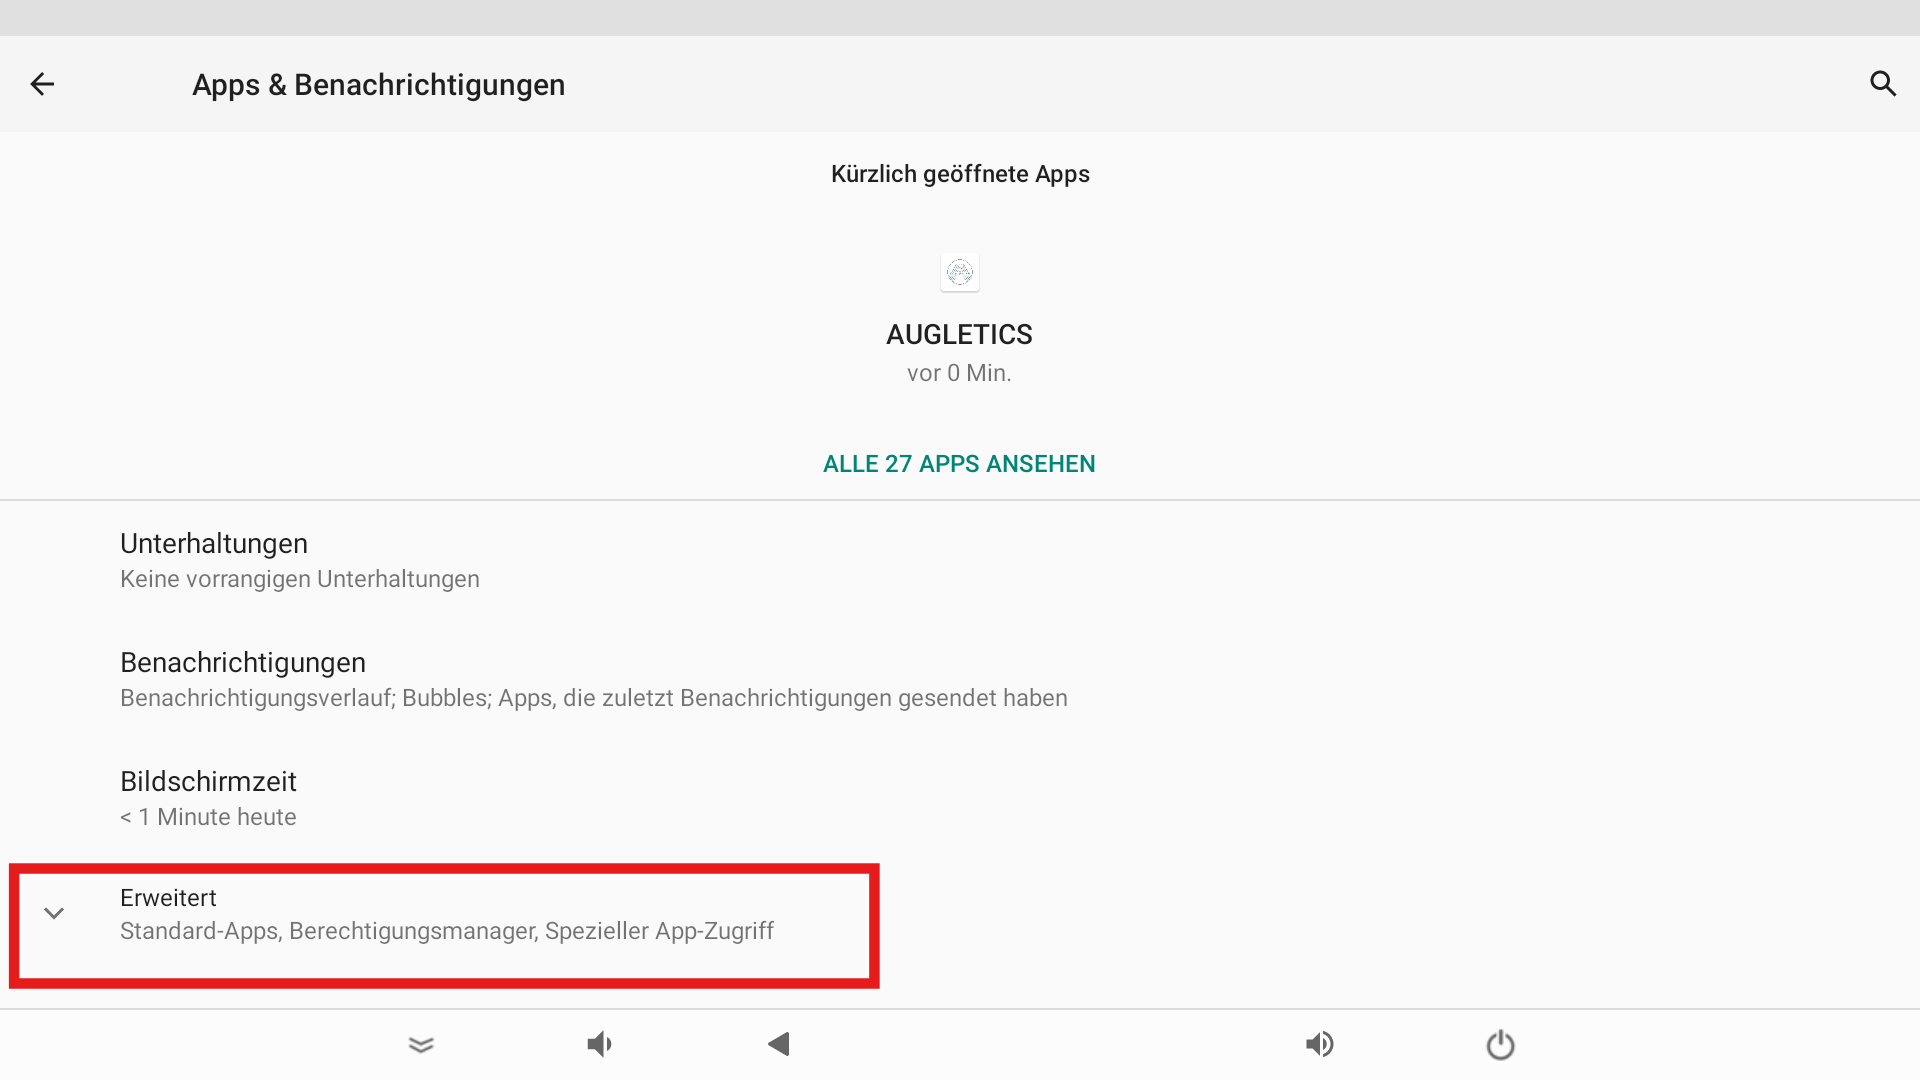1920x1080 pixels.
Task: Go back using the top-left arrow
Action: point(42,84)
